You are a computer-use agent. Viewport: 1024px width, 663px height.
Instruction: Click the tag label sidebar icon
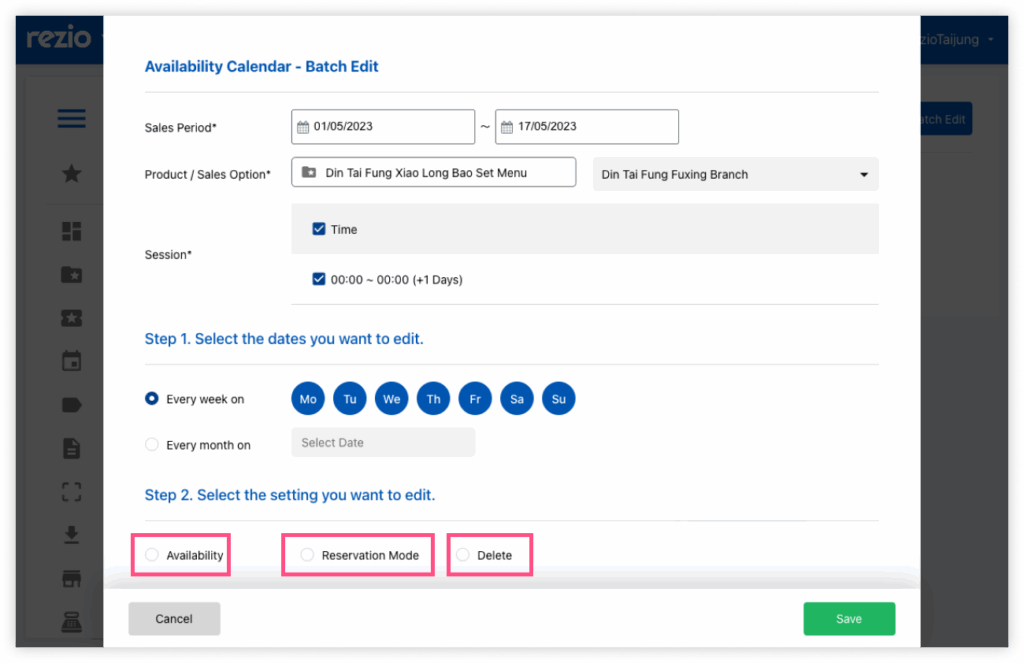tap(71, 405)
